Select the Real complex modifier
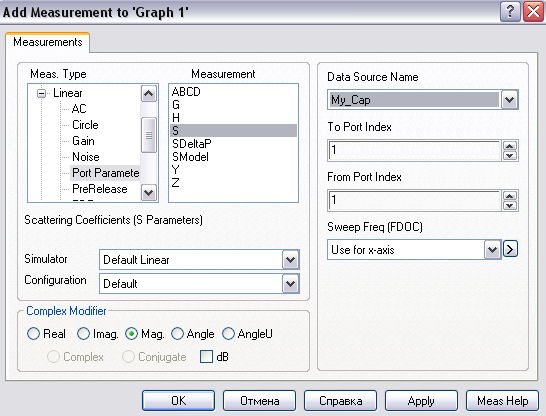546x416 pixels. (x=33, y=333)
